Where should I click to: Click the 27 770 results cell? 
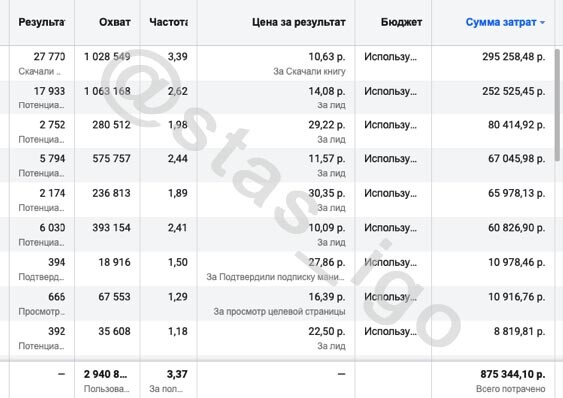(49, 56)
